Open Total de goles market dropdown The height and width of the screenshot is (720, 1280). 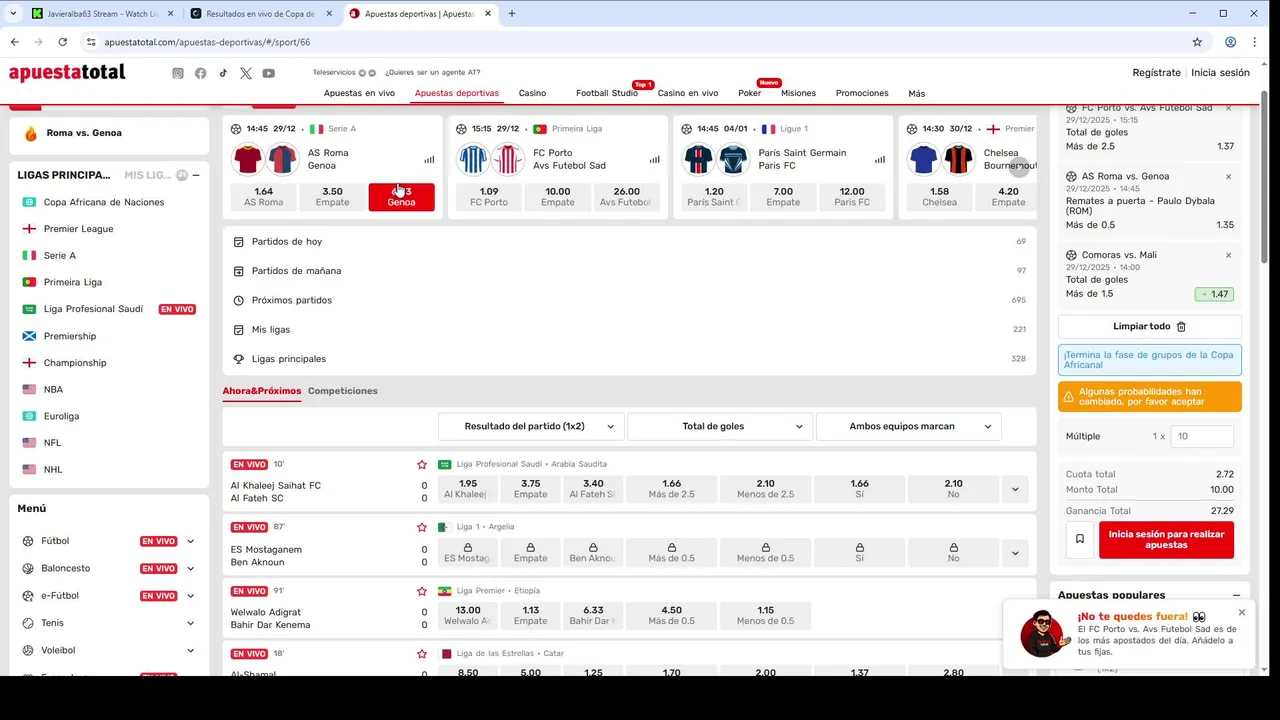tap(720, 426)
